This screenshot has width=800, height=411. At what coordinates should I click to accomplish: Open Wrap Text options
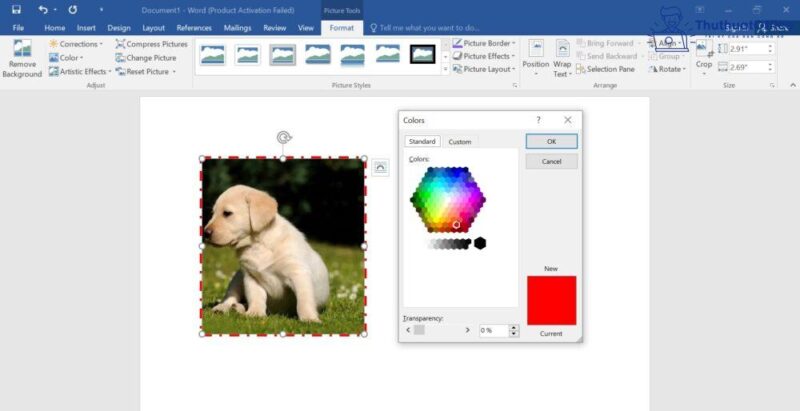click(562, 59)
